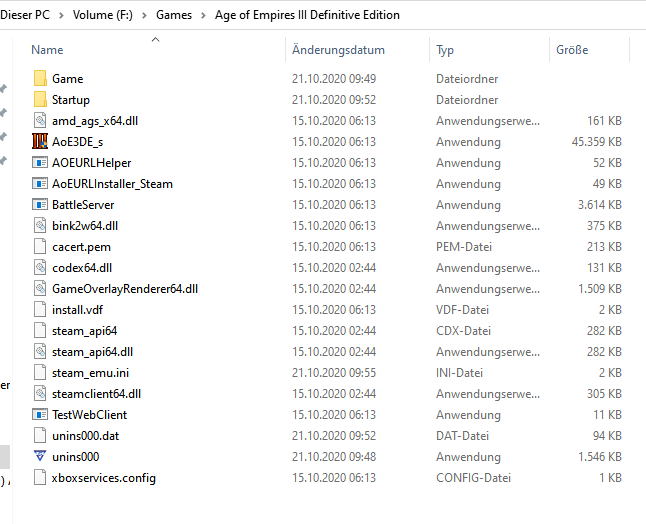Image resolution: width=646 pixels, height=524 pixels.
Task: Select the file name steam_emu.ini
Action: coord(90,373)
